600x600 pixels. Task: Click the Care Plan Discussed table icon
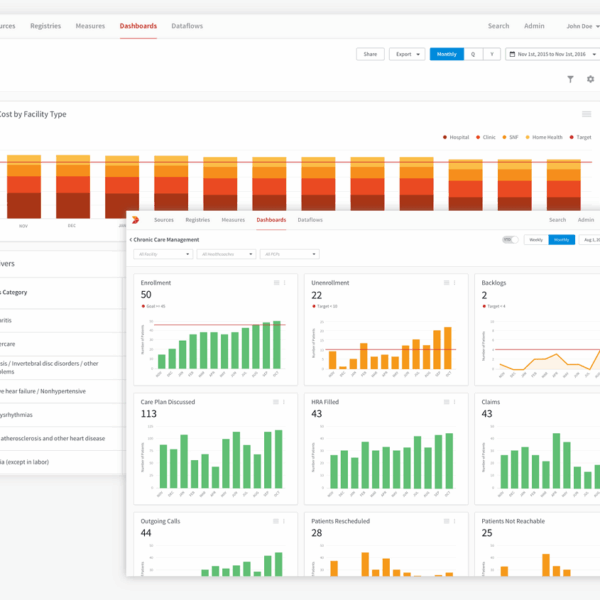(x=277, y=402)
